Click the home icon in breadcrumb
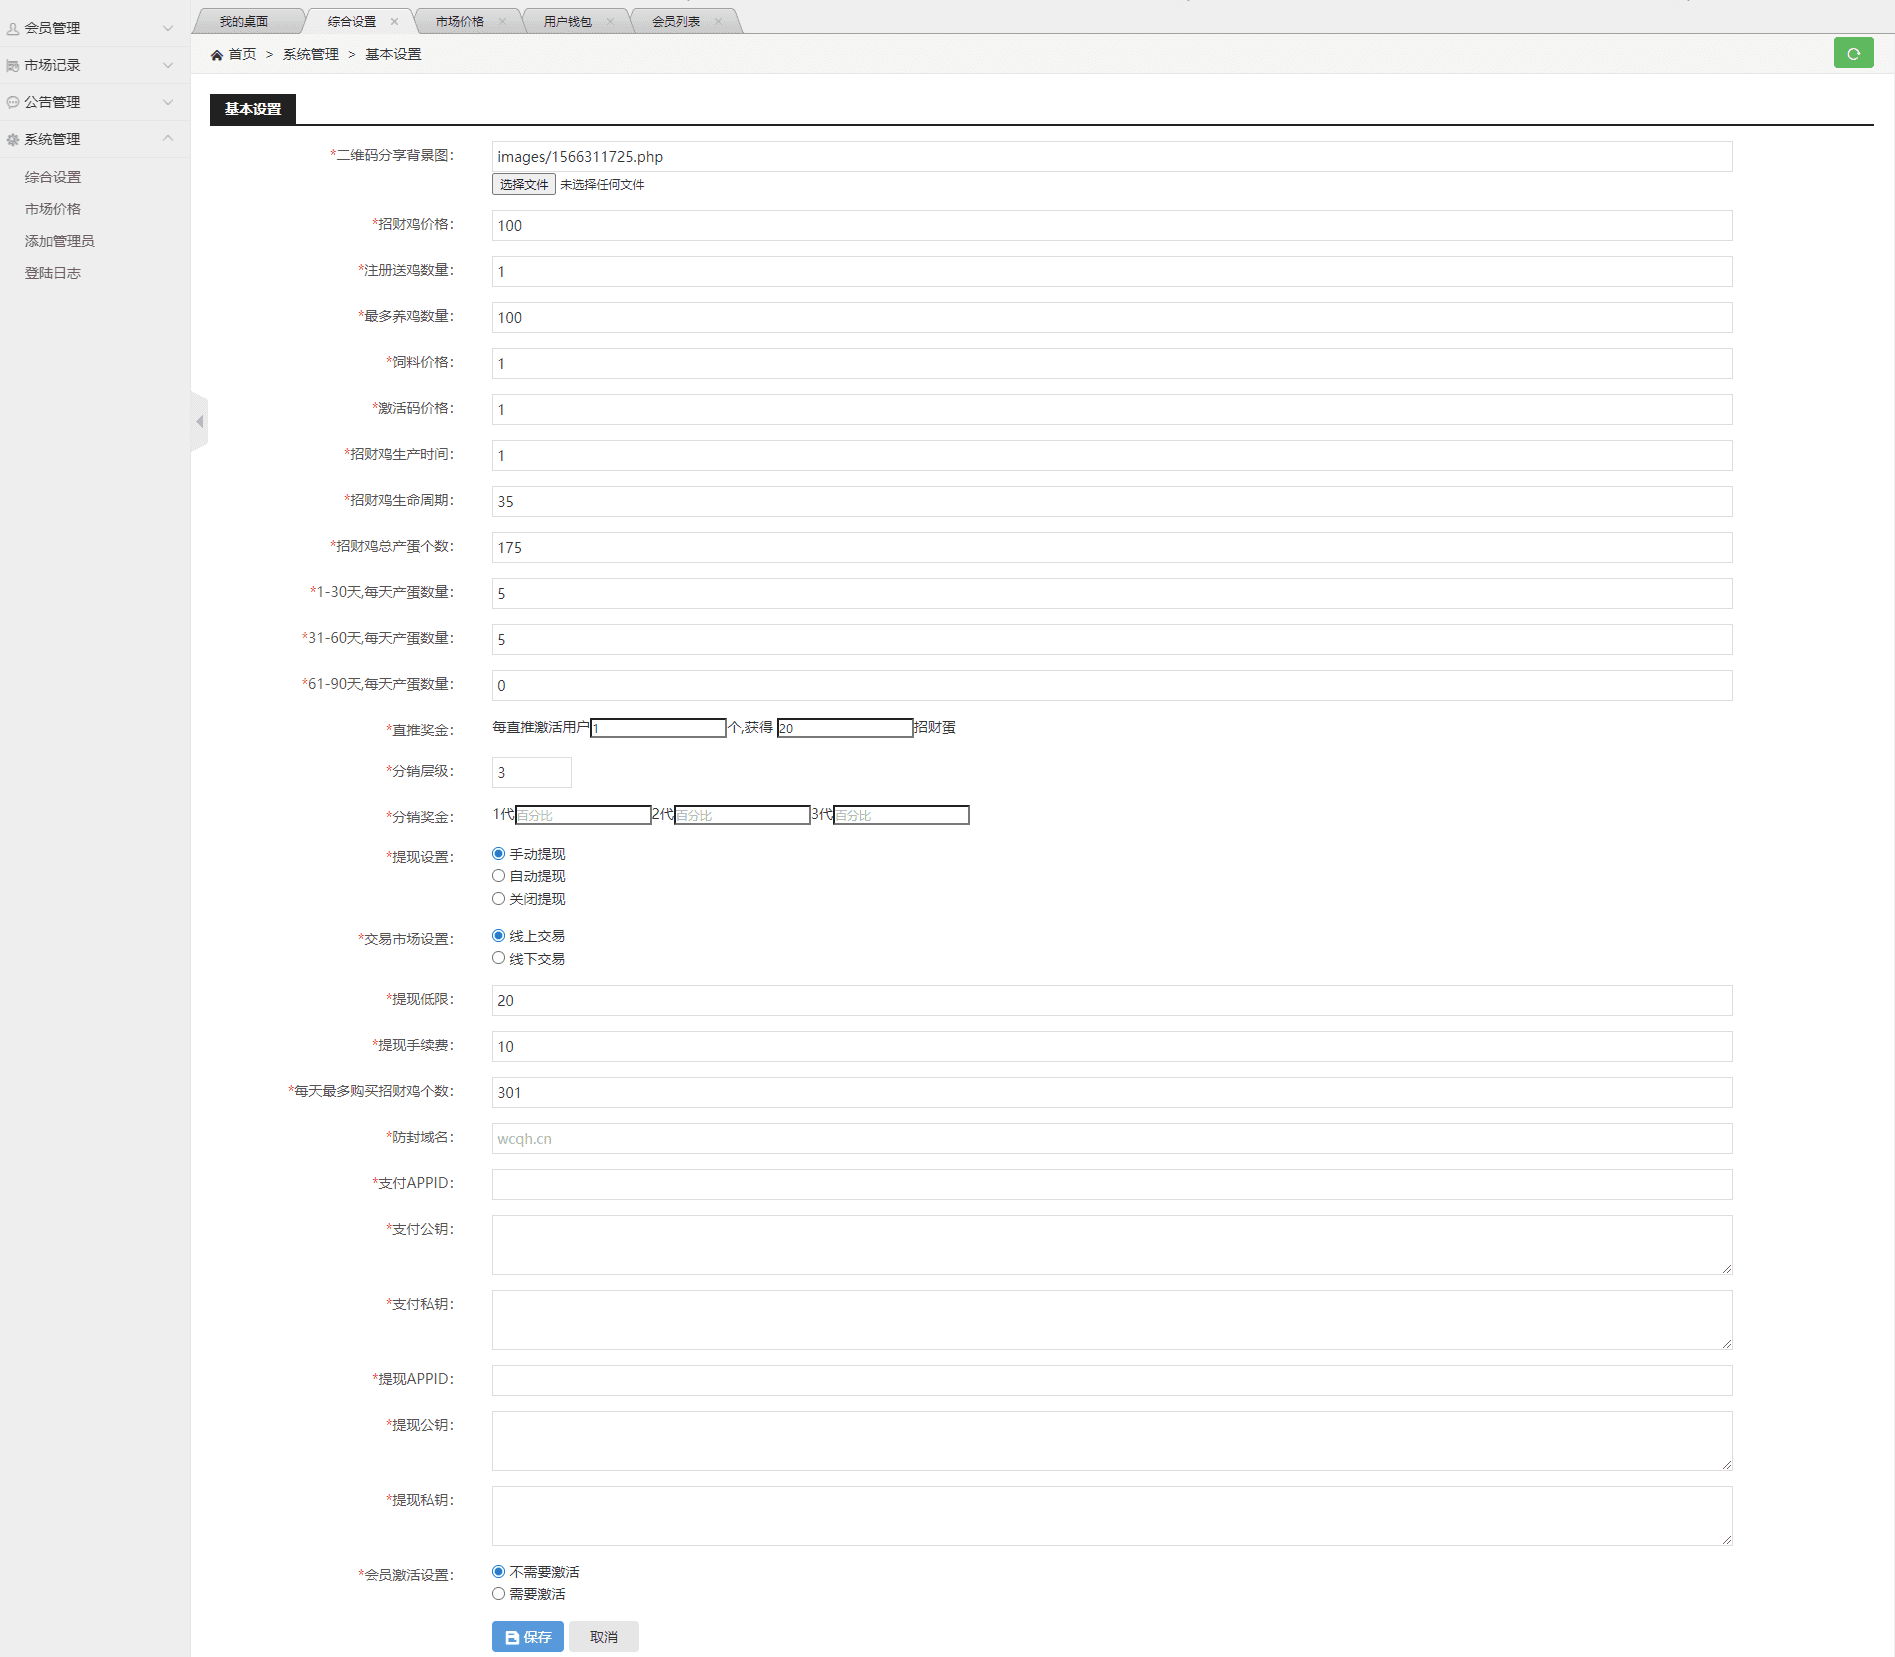 (217, 55)
